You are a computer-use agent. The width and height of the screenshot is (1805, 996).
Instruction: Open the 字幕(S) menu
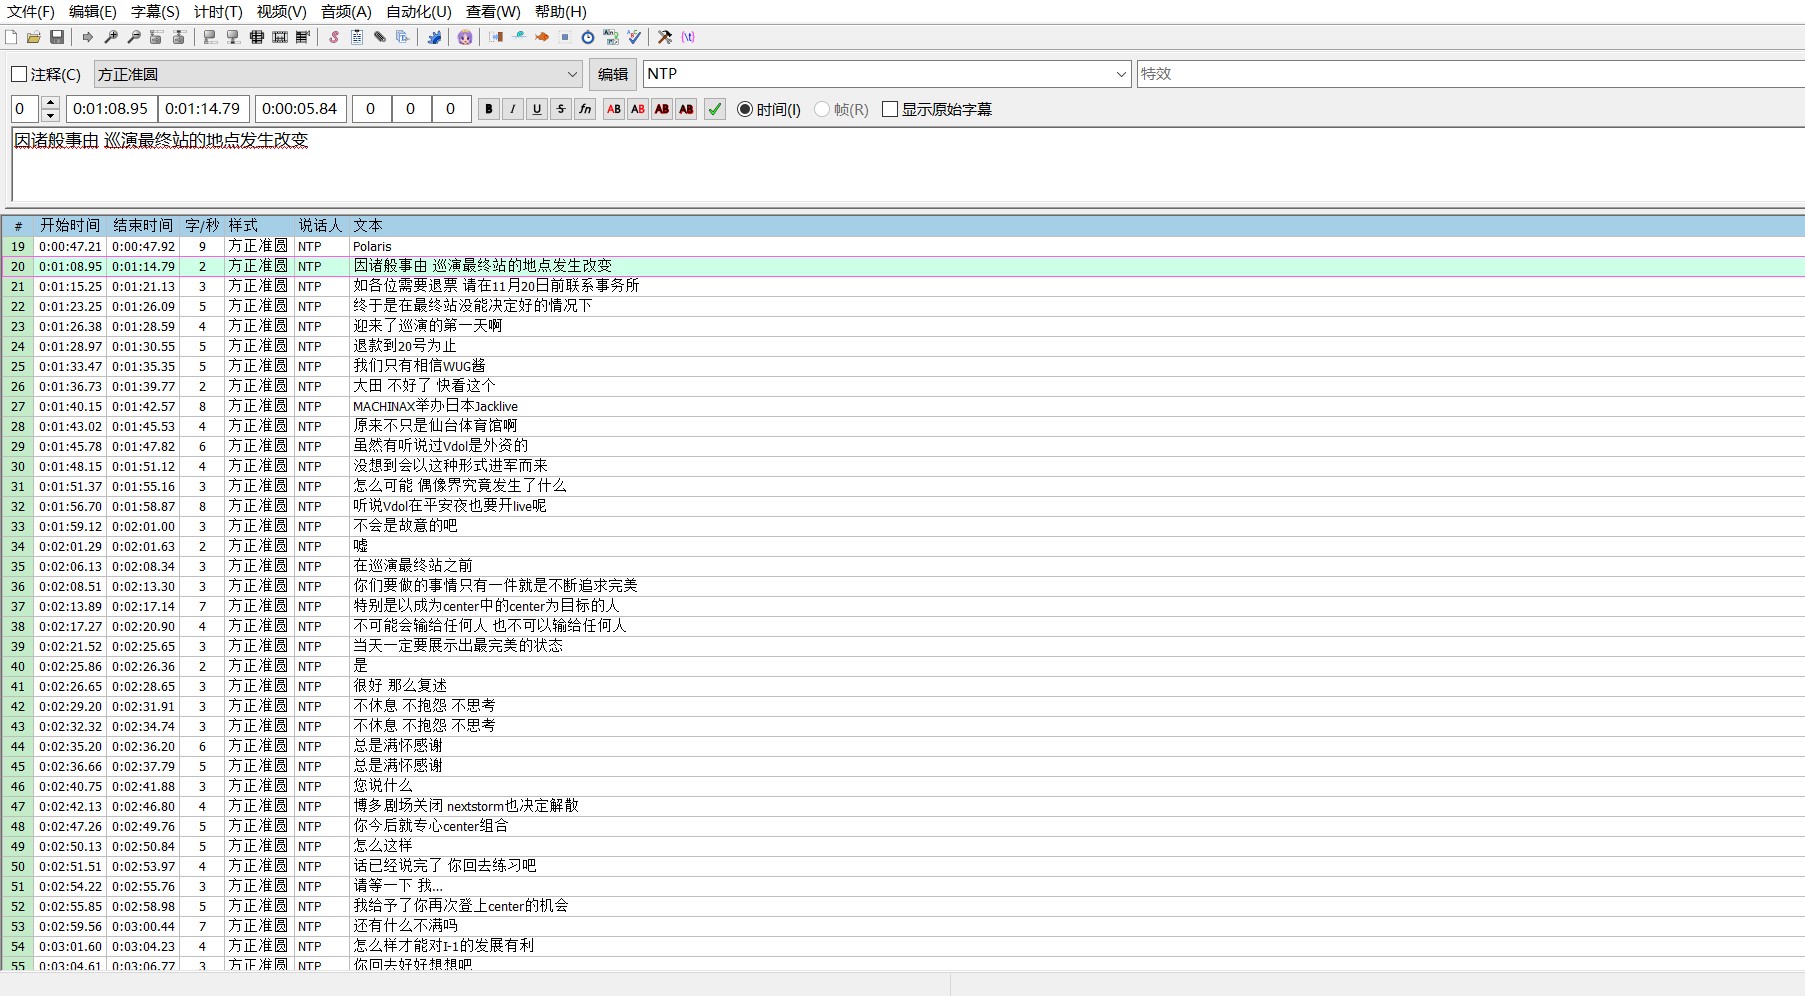point(155,12)
